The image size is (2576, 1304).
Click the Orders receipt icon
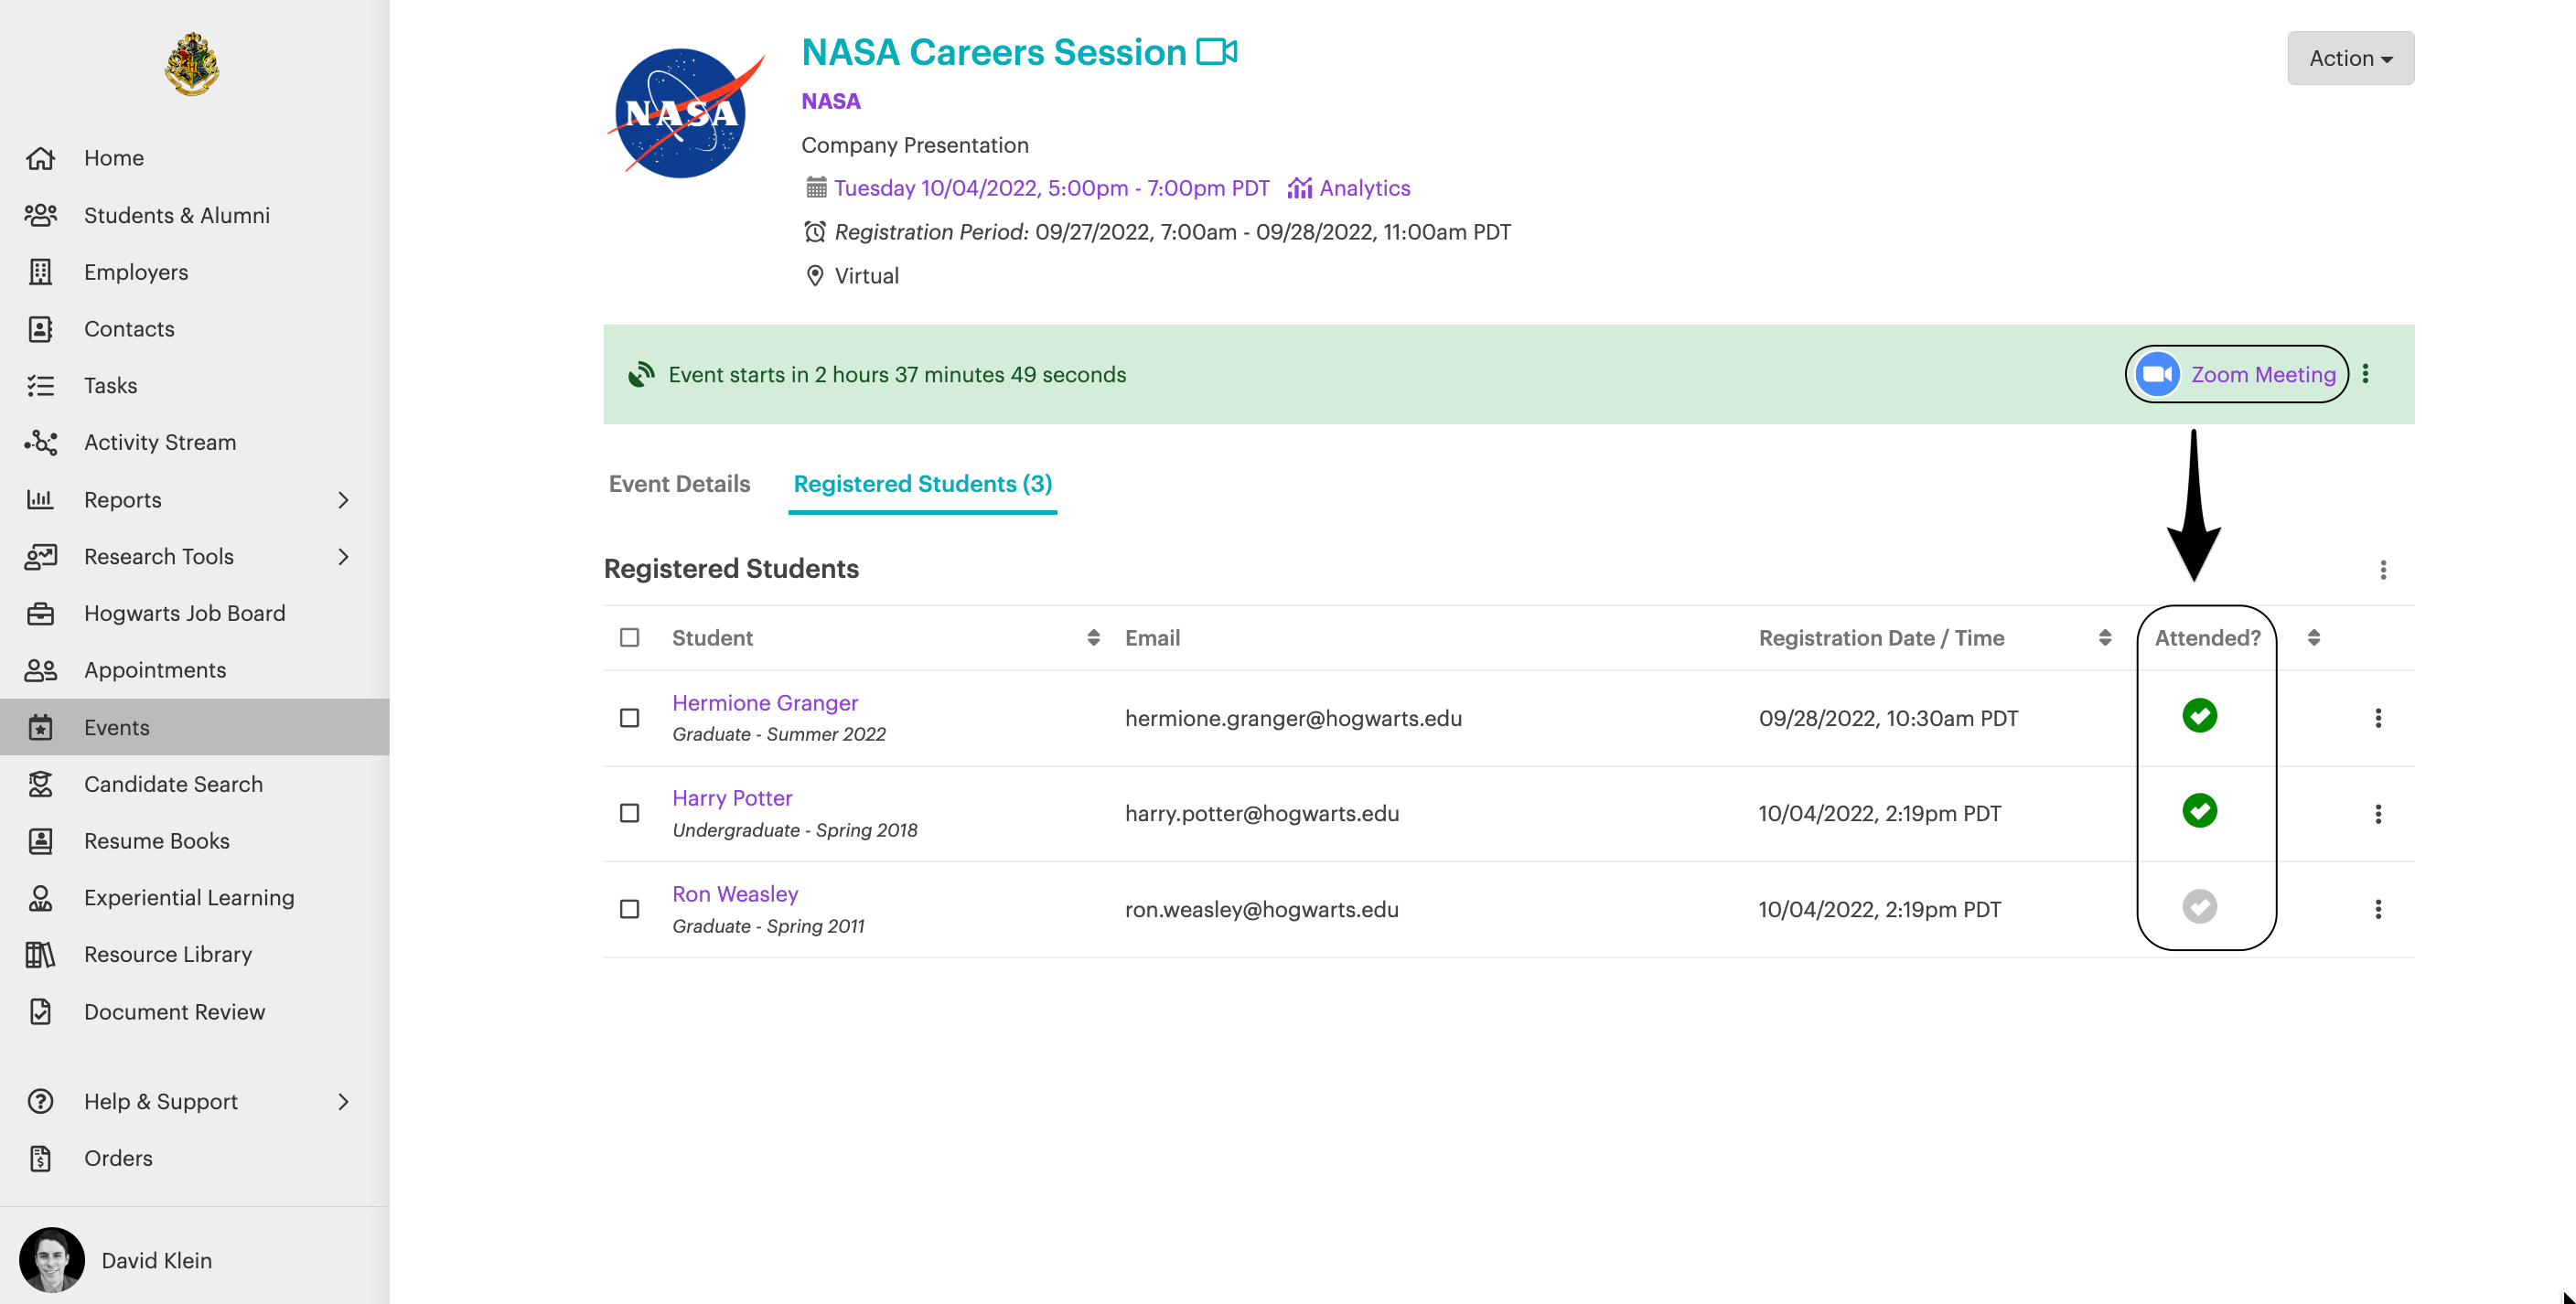pos(40,1158)
